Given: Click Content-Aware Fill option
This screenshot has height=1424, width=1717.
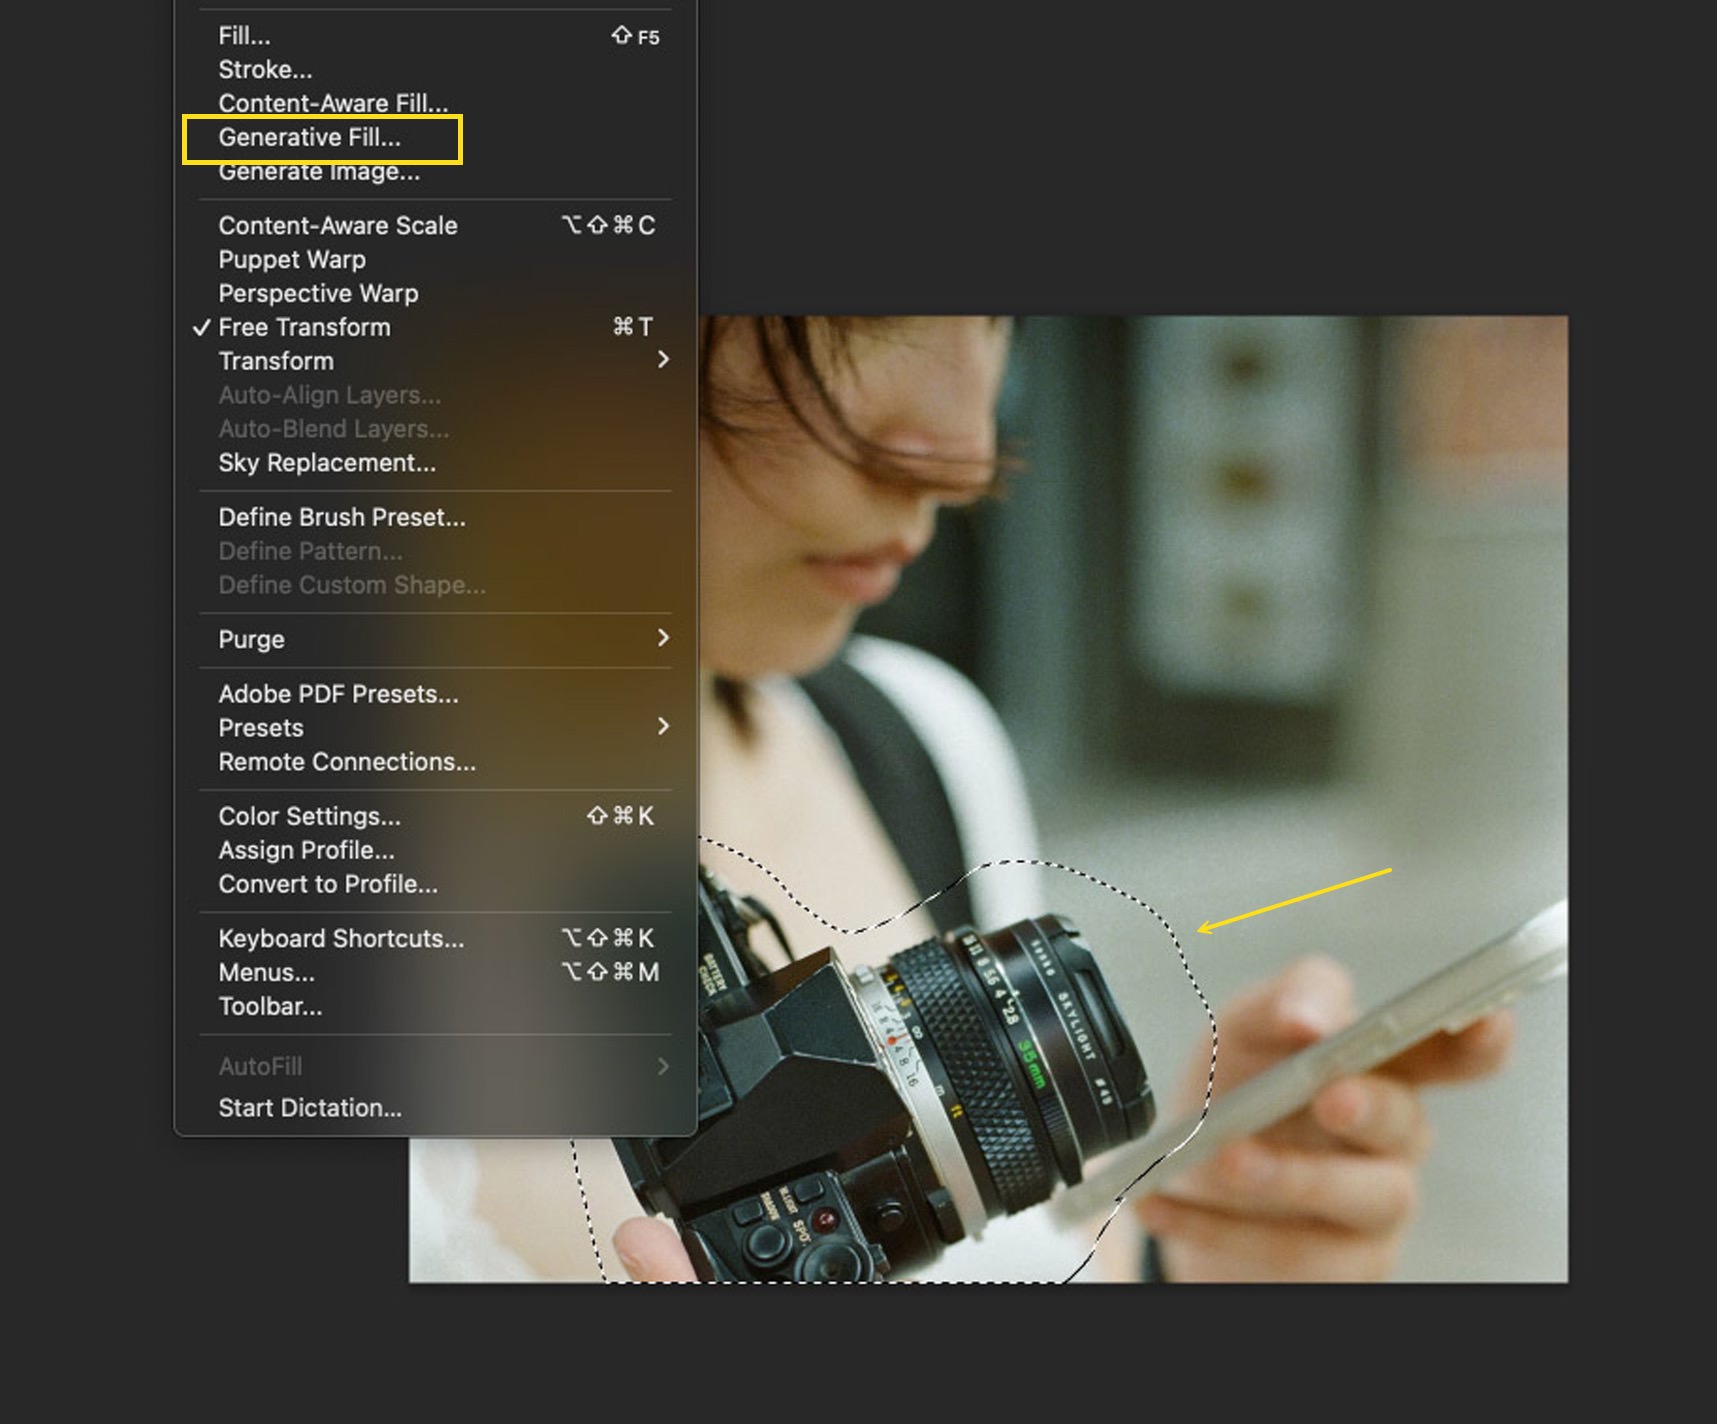Looking at the screenshot, I should [x=333, y=103].
